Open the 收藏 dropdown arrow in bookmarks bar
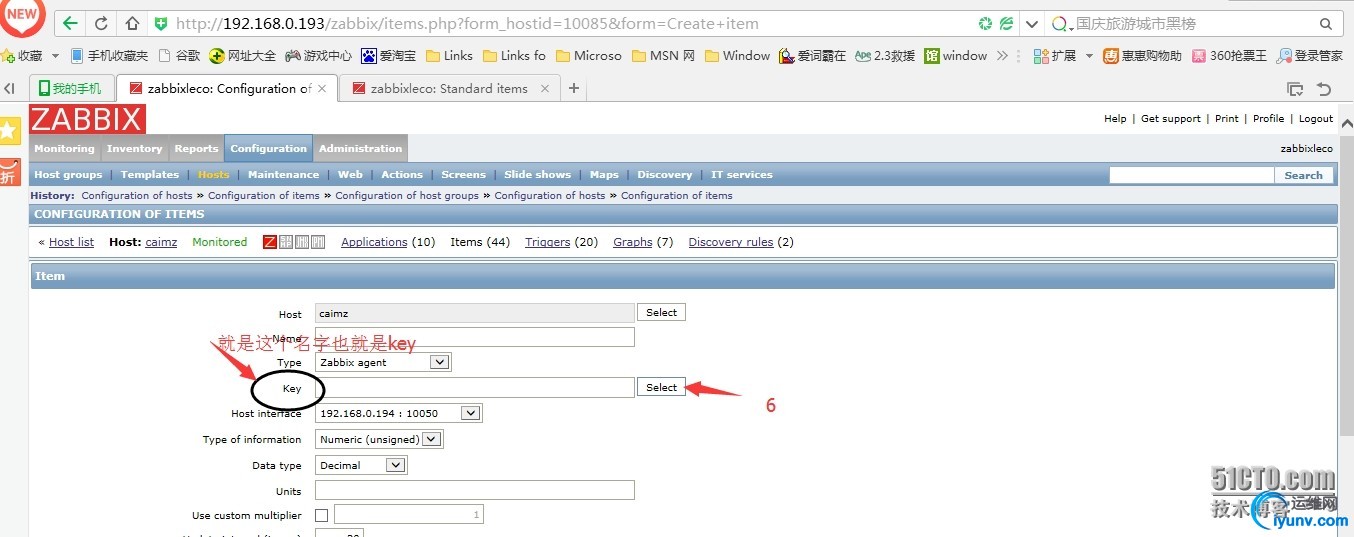Viewport: 1354px width, 537px height. coord(55,56)
